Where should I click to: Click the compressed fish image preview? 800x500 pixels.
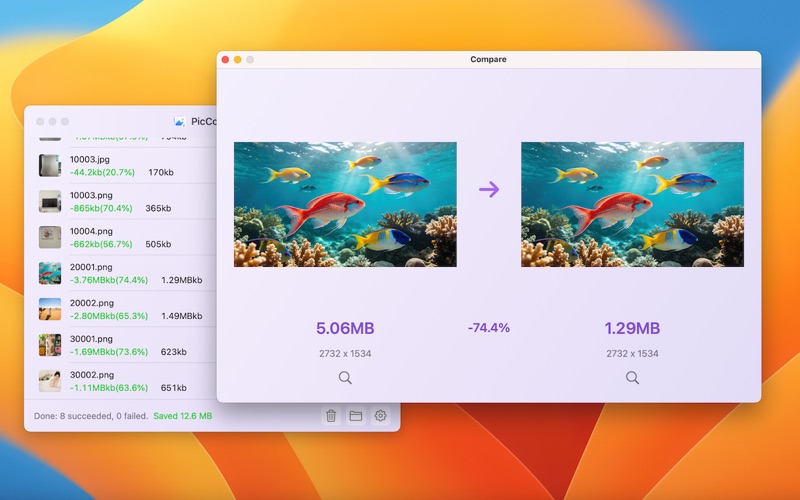[632, 204]
